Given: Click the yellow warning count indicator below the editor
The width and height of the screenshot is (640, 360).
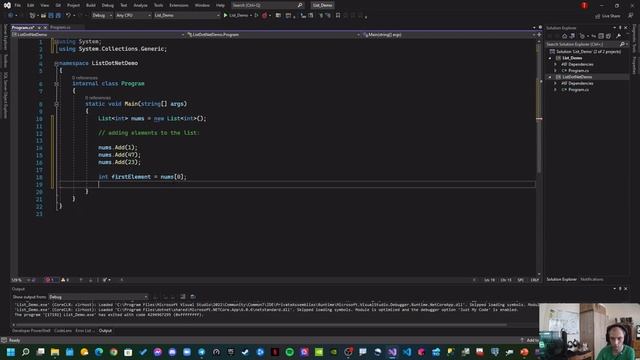Looking at the screenshot, I should (x=64, y=280).
